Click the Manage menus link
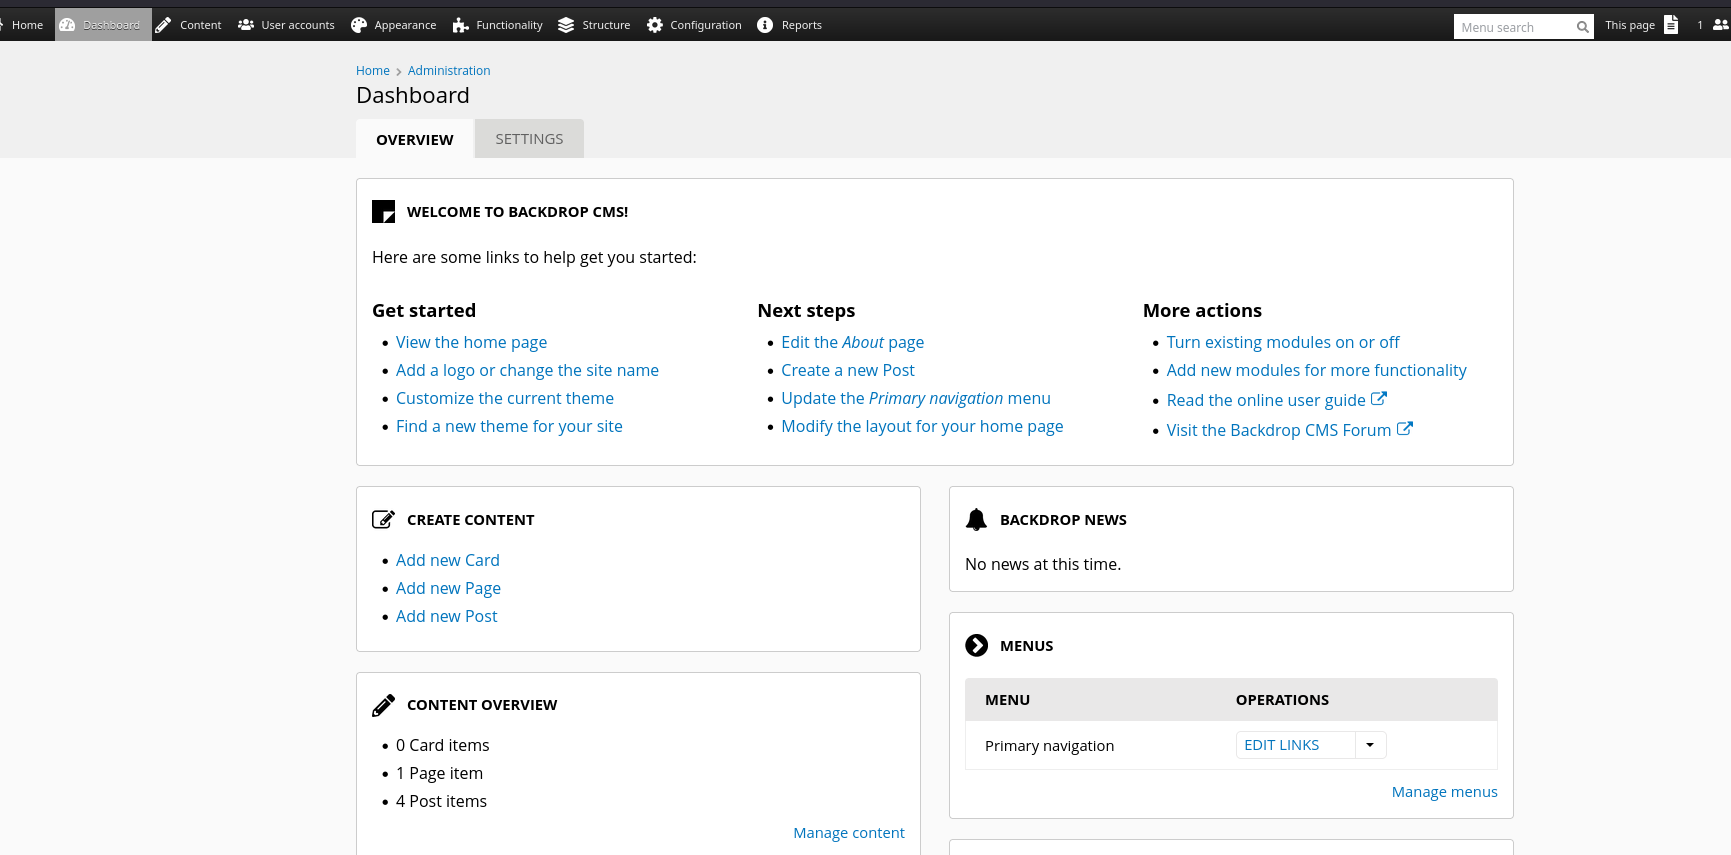The height and width of the screenshot is (855, 1731). click(1445, 792)
